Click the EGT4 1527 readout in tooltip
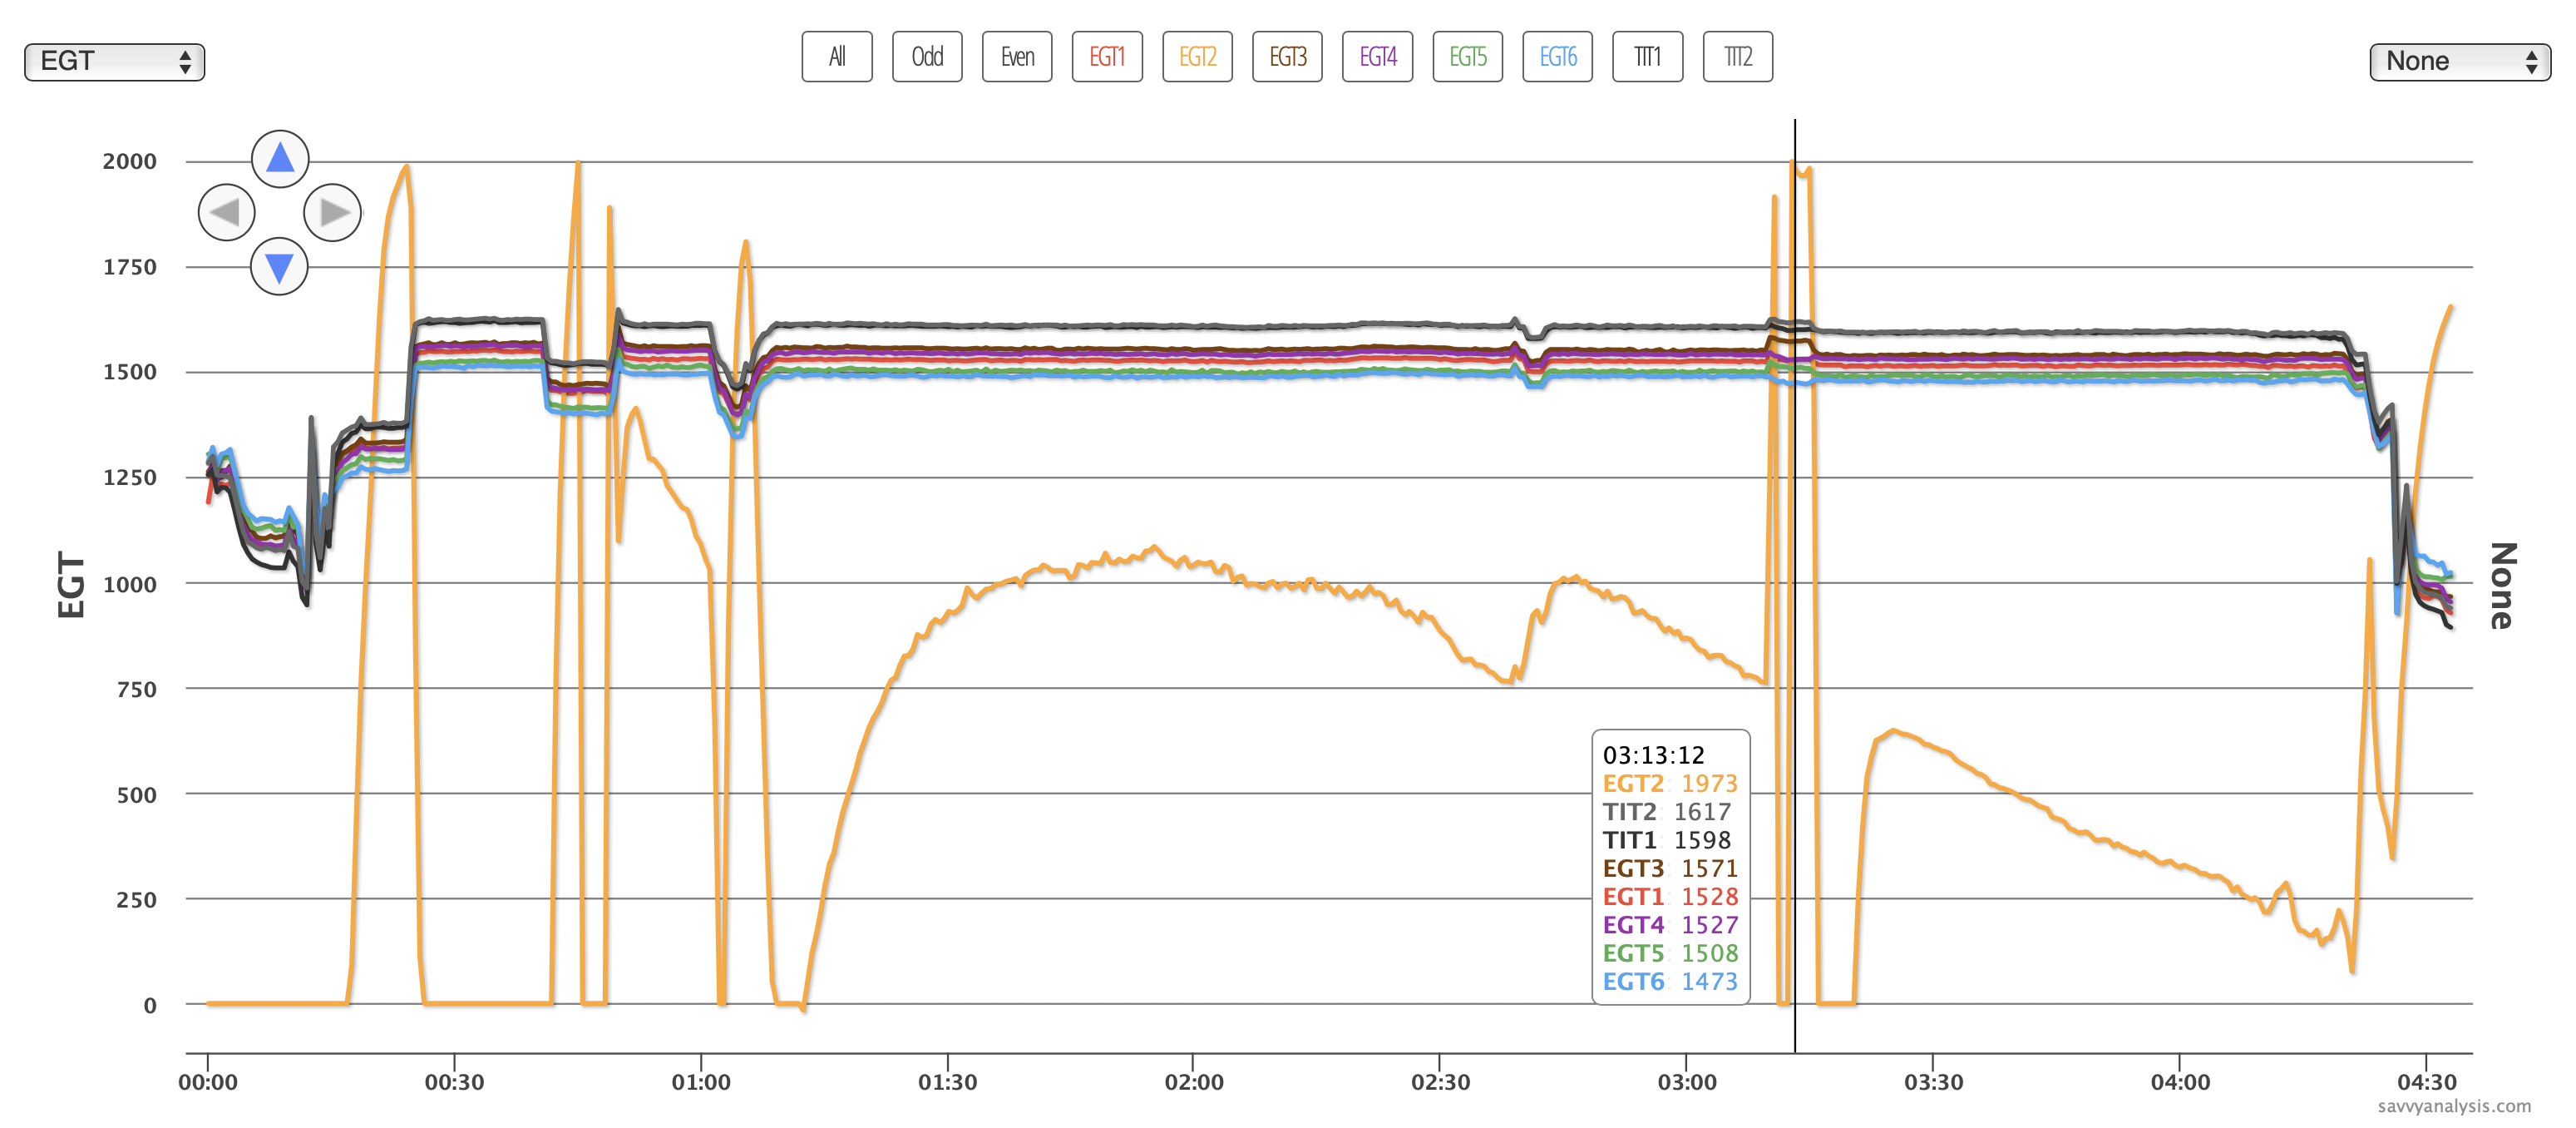This screenshot has width=2576, height=1128. coord(1670,925)
